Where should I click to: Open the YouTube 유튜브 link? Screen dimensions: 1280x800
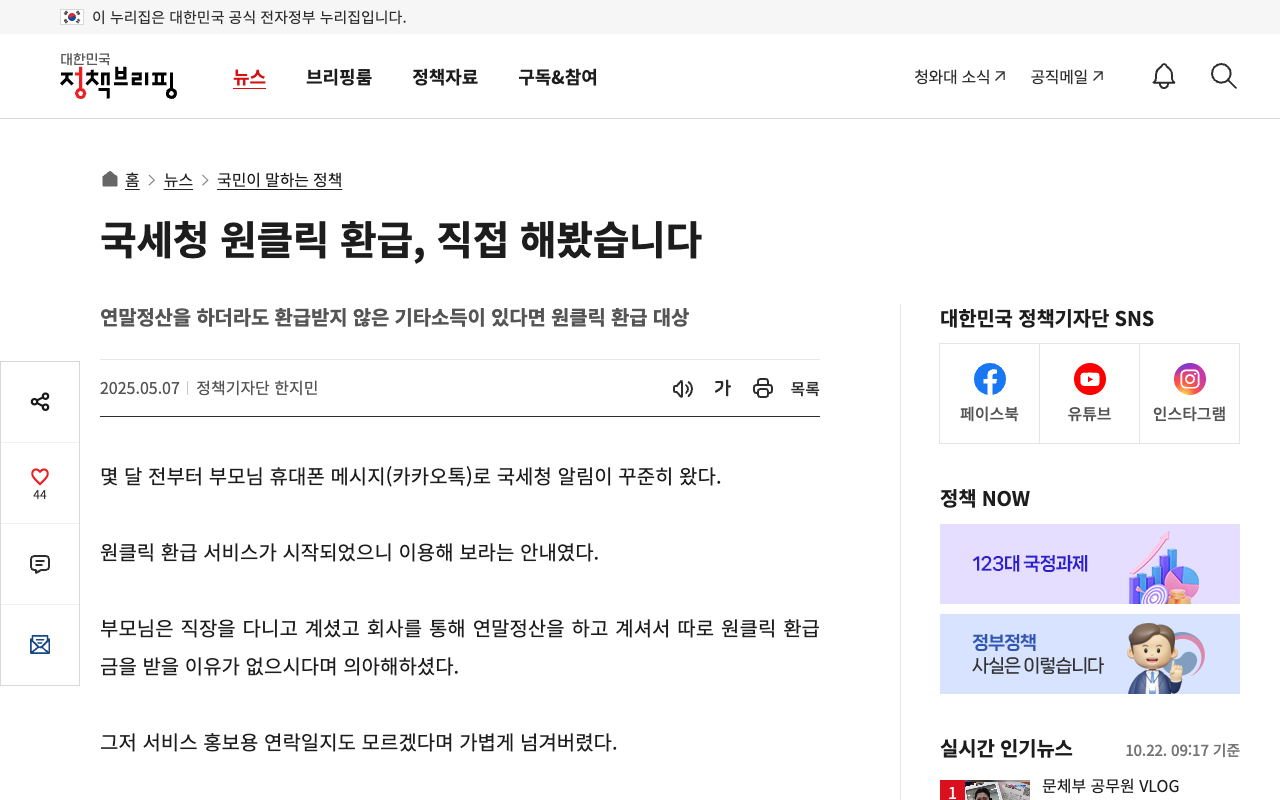pyautogui.click(x=1090, y=394)
